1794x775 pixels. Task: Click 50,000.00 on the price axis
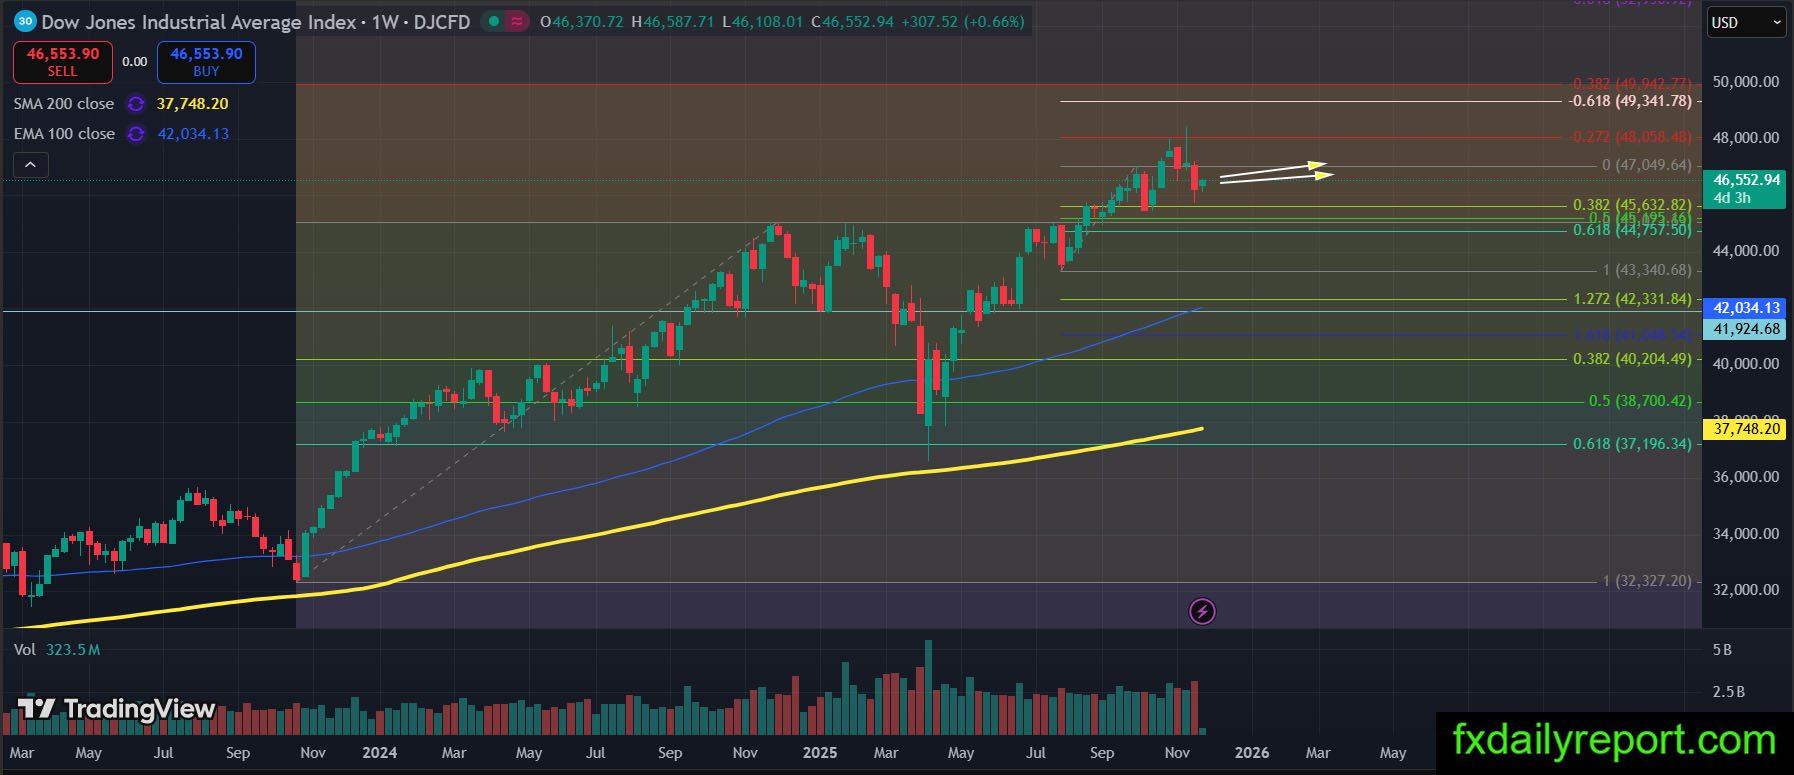coord(1746,82)
